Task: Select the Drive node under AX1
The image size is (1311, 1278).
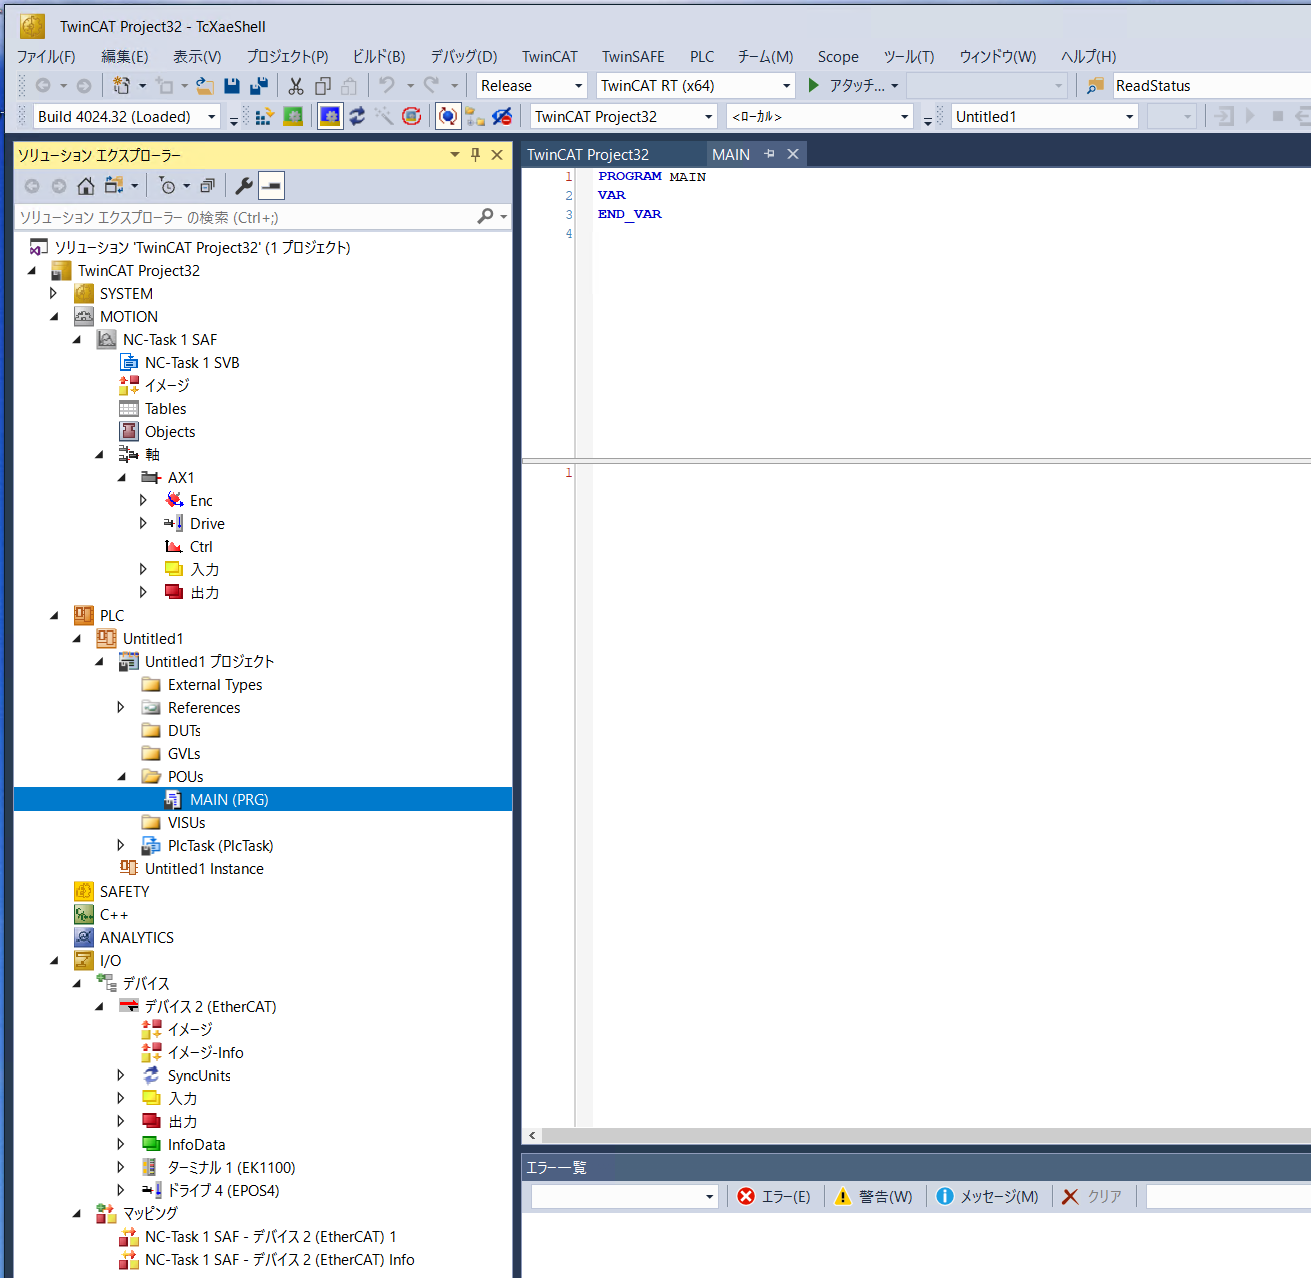Action: pos(207,524)
